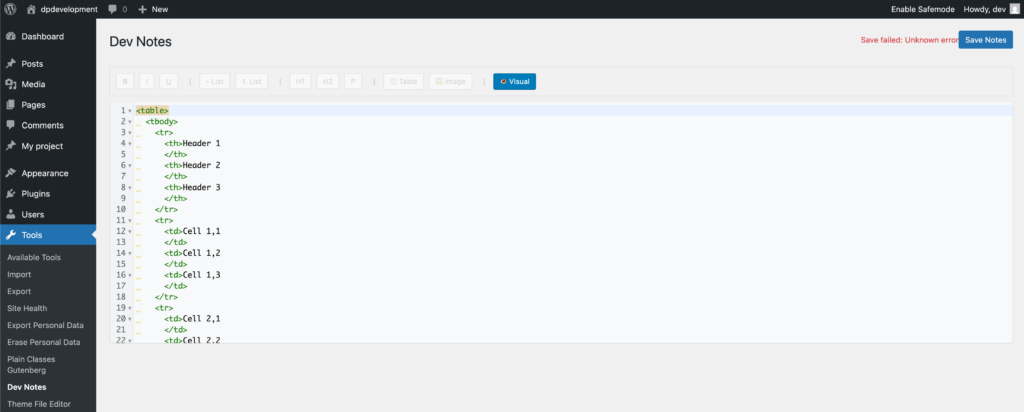The width and height of the screenshot is (1024, 412).
Task: Open the Import tool
Action: click(19, 274)
